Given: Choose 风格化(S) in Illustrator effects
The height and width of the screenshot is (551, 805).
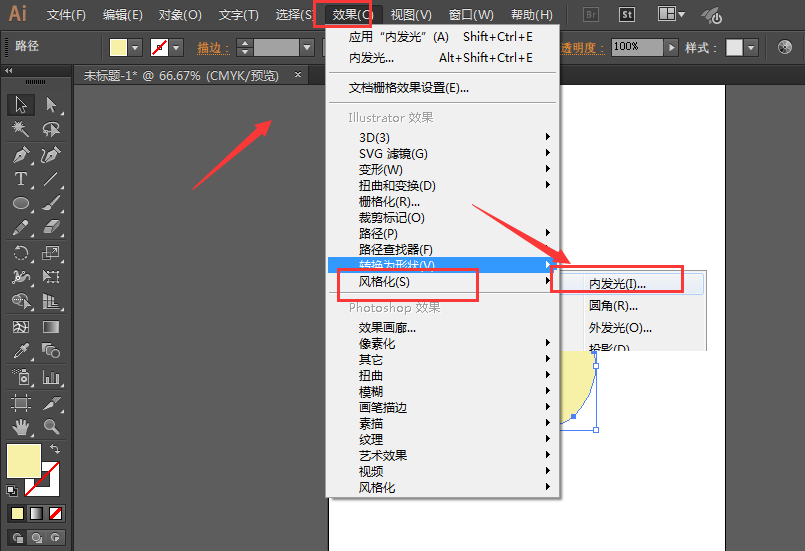Looking at the screenshot, I should pyautogui.click(x=444, y=281).
